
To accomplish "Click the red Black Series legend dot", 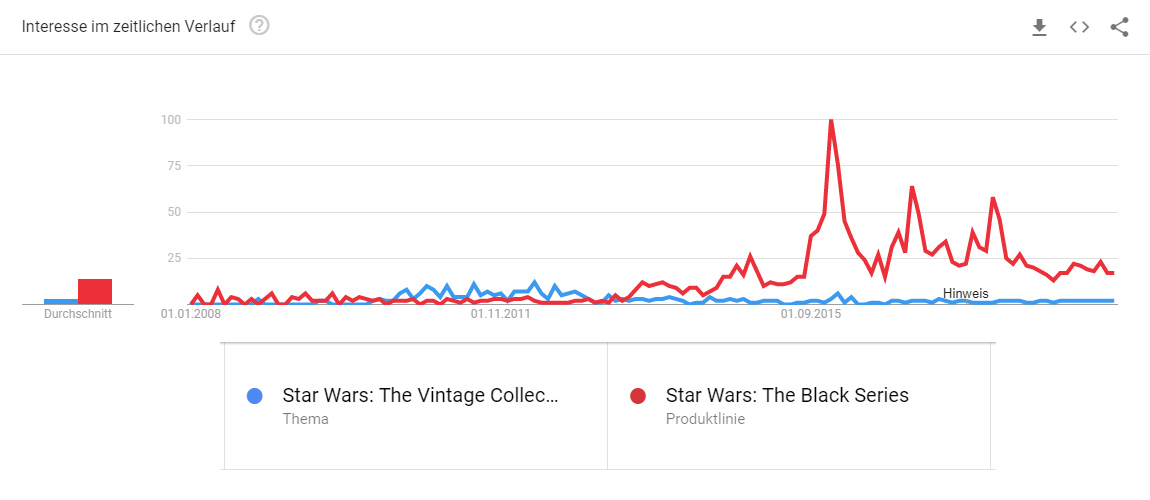I will [x=638, y=396].
